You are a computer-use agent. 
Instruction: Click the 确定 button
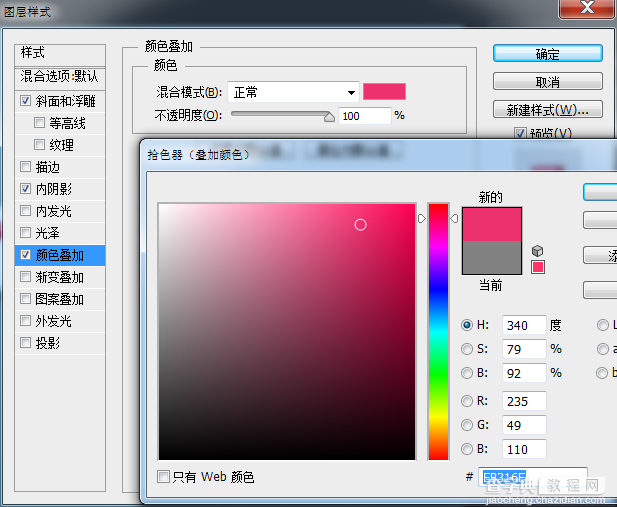548,54
